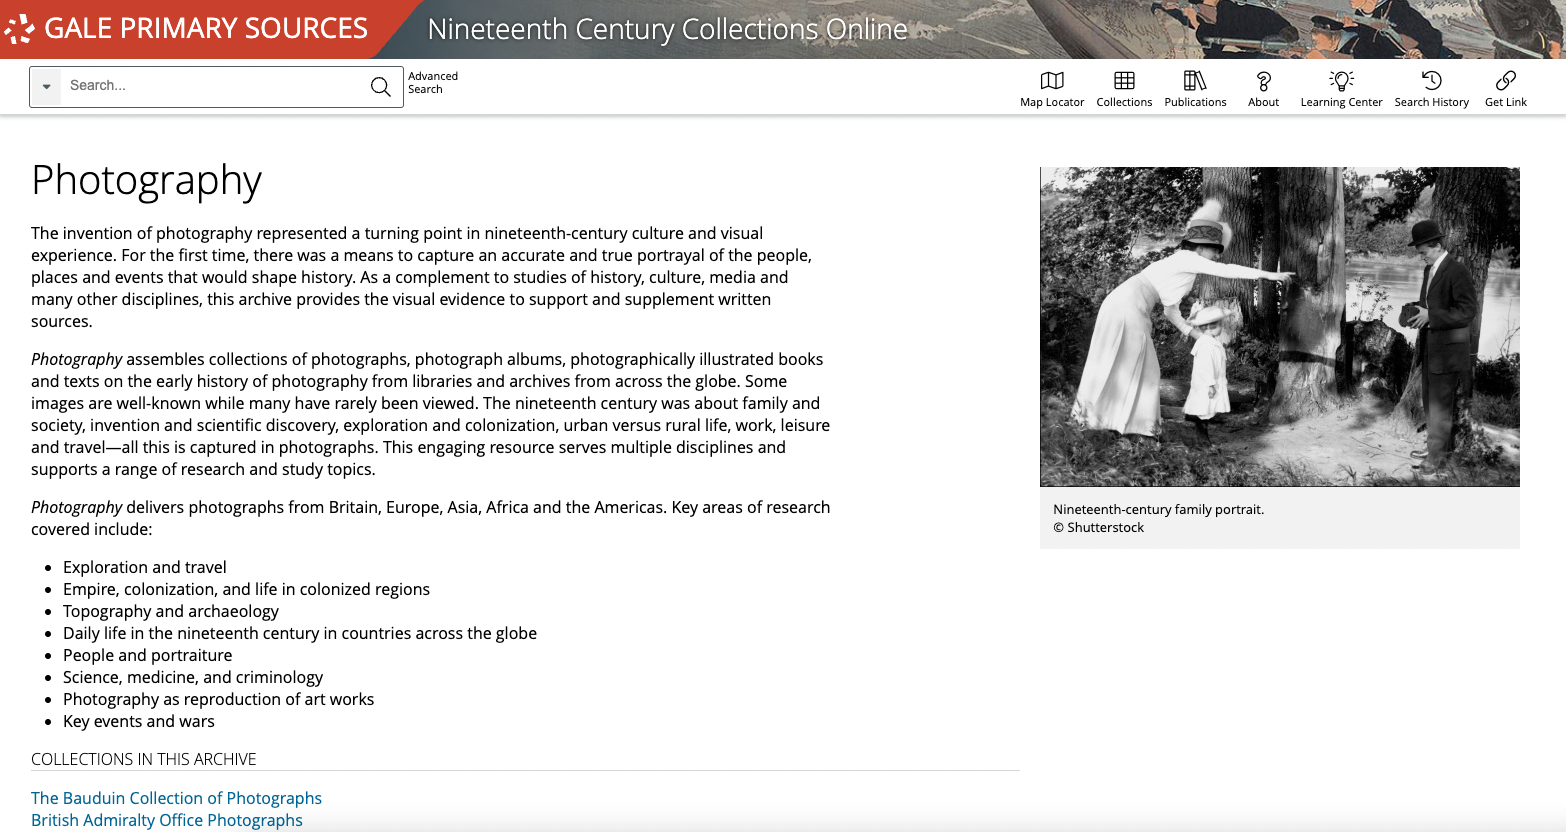The height and width of the screenshot is (832, 1566).
Task: Click 'Key events and wars' bullet
Action: coord(139,721)
